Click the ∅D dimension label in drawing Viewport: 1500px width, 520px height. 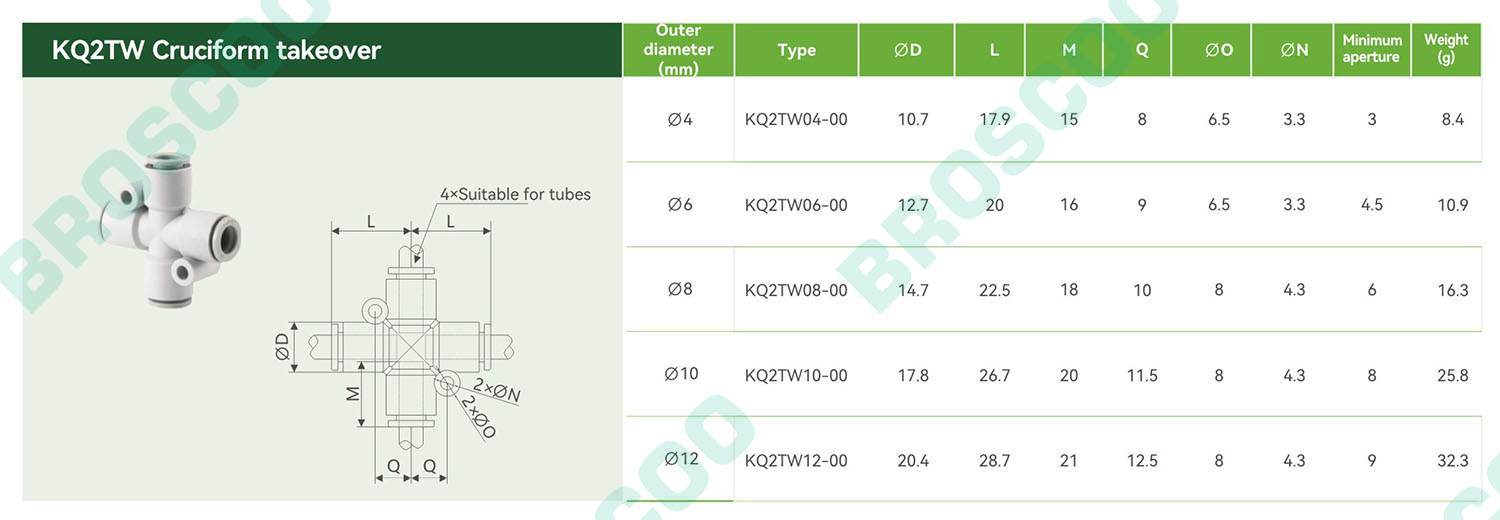tap(282, 348)
